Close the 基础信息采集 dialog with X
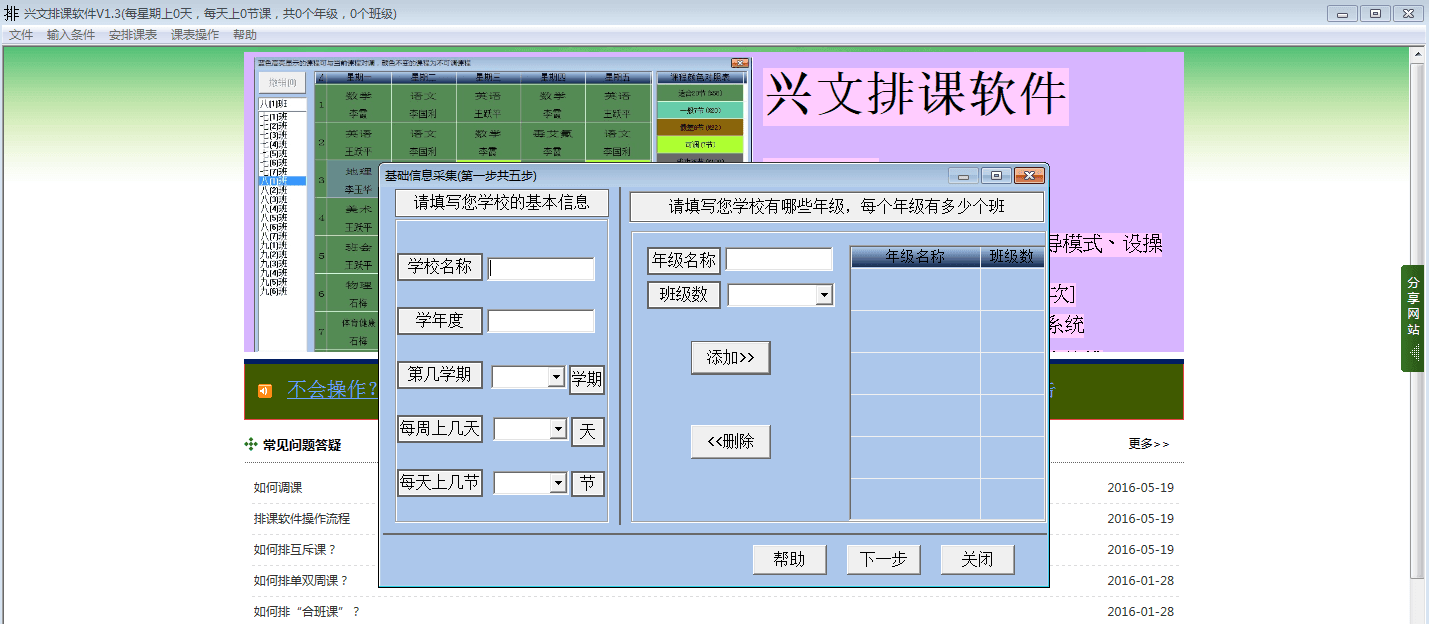 1029,176
